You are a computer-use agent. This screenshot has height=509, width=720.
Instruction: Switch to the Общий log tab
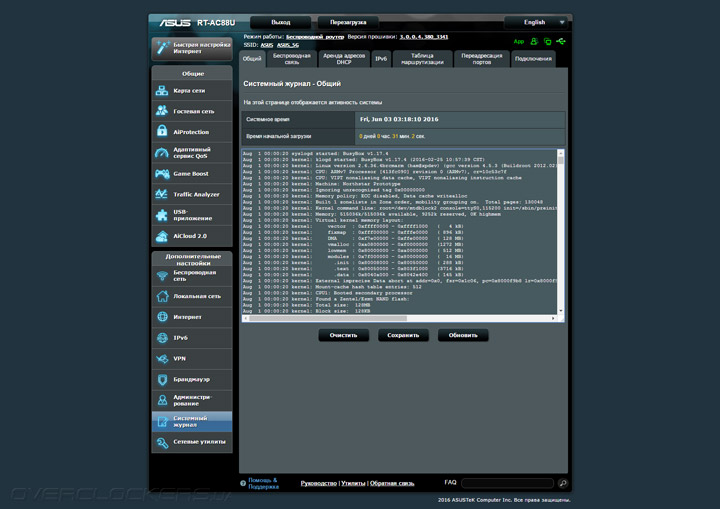click(x=252, y=59)
